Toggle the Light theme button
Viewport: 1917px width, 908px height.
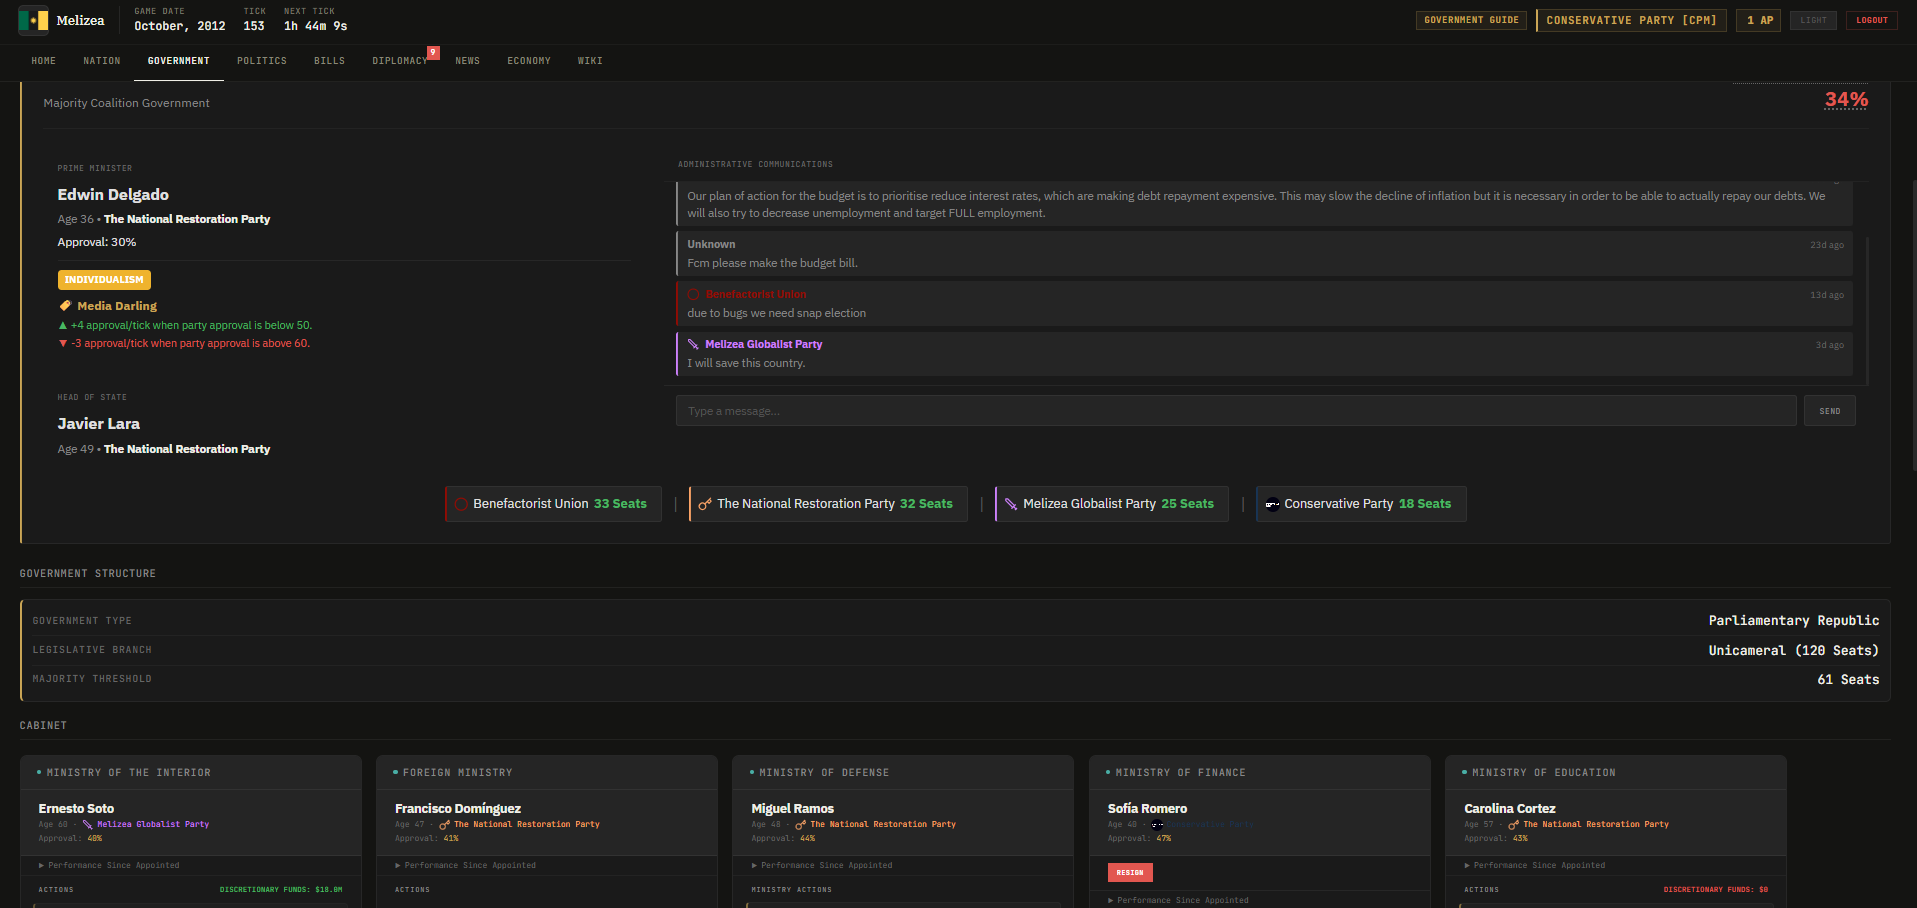(x=1812, y=20)
